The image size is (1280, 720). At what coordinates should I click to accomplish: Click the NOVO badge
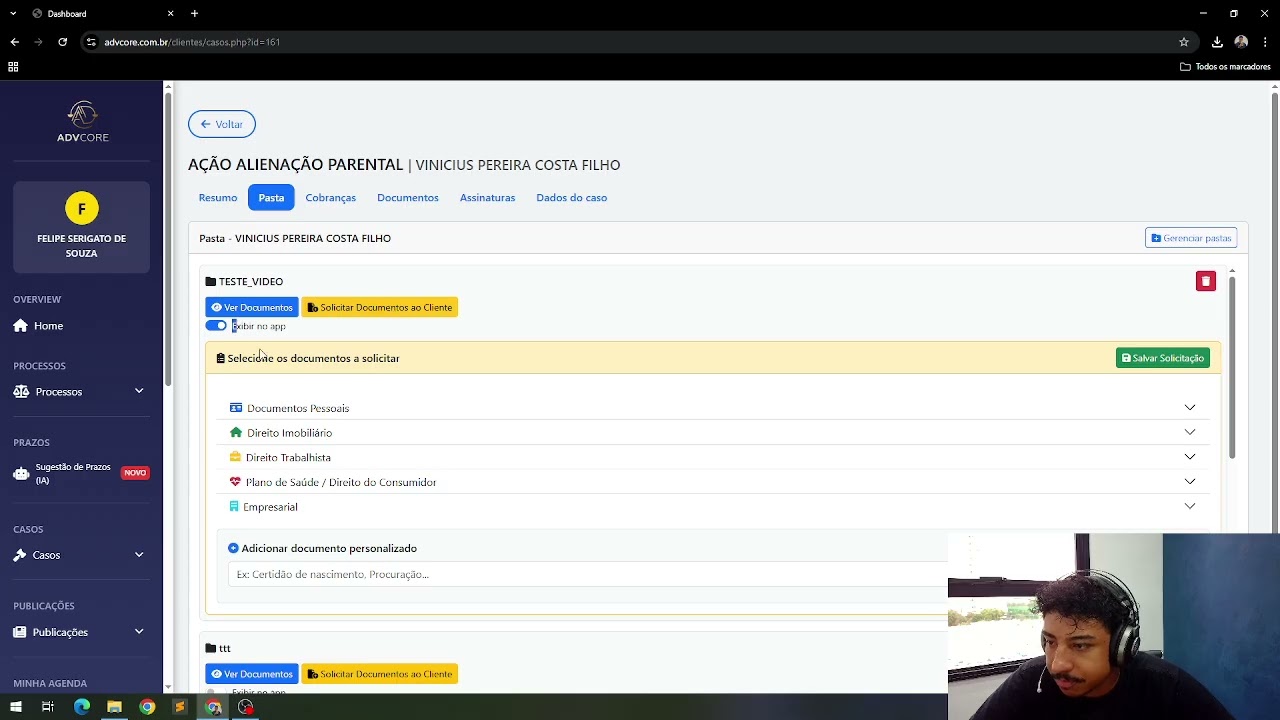click(135, 473)
